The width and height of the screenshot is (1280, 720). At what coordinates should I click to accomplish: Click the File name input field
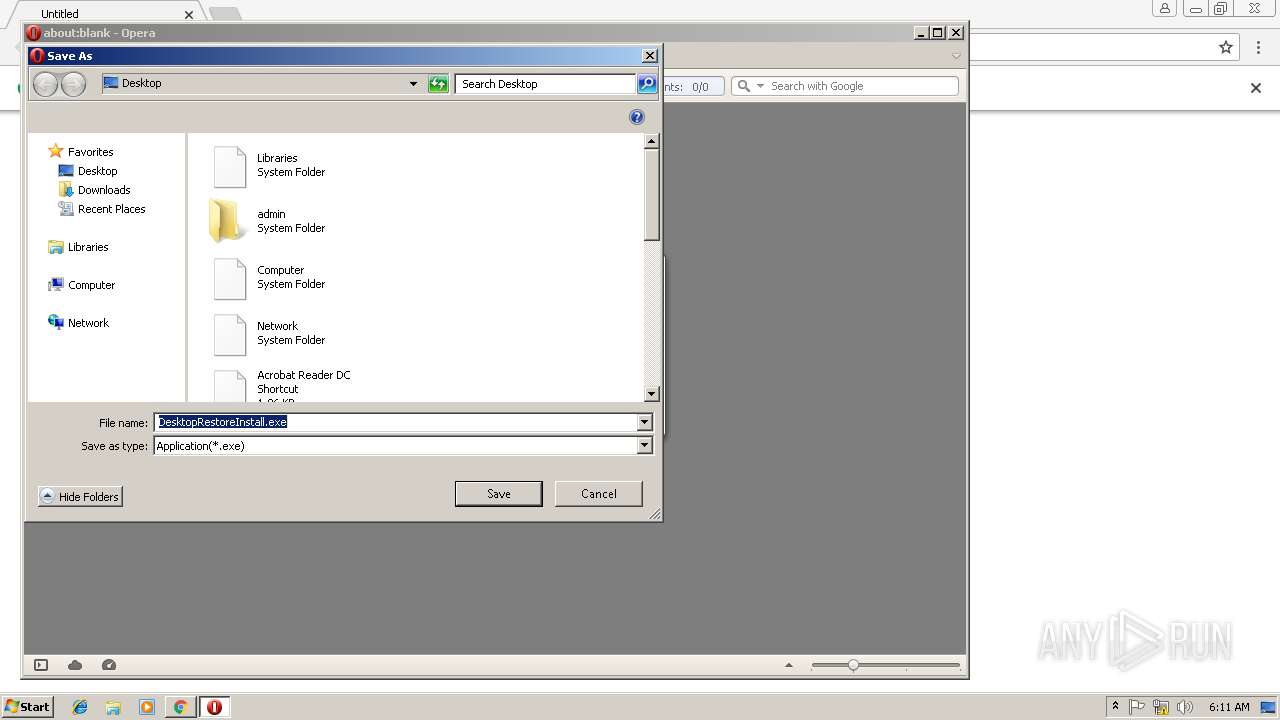(396, 423)
